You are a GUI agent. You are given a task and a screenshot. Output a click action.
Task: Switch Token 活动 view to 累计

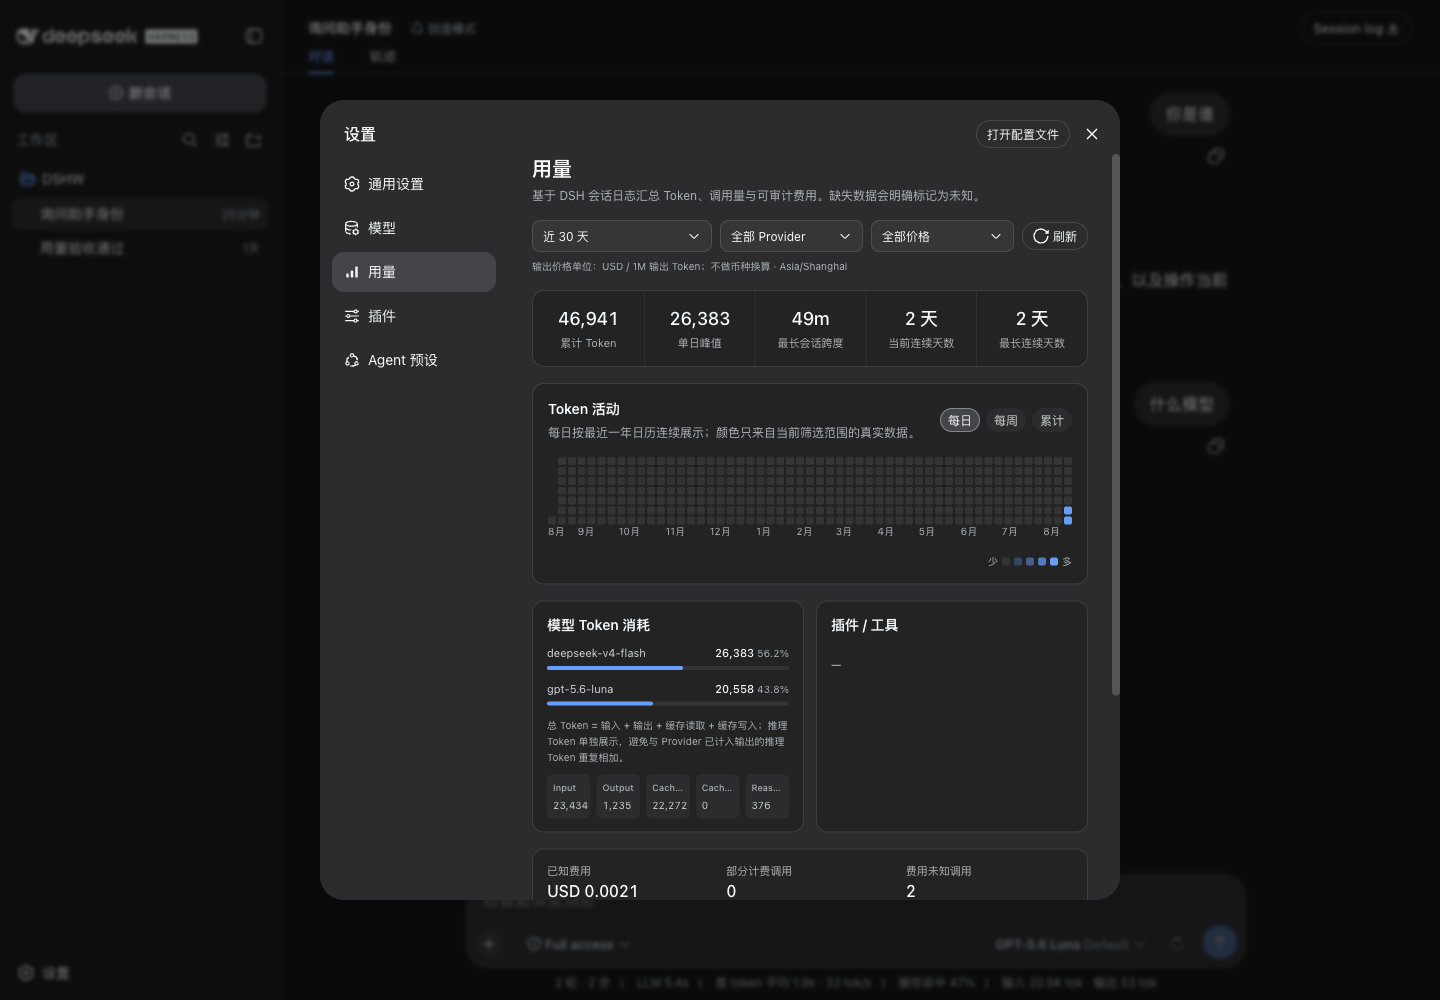pyautogui.click(x=1052, y=420)
